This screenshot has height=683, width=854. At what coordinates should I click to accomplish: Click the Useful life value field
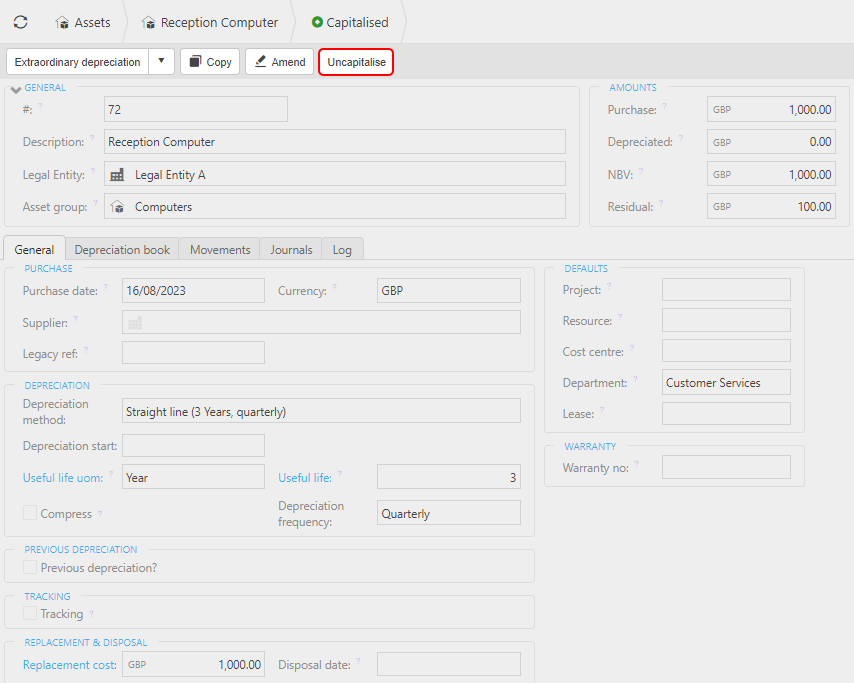449,477
